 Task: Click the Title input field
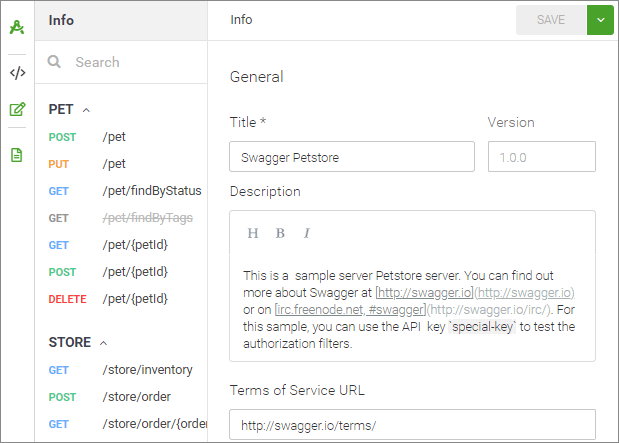(351, 157)
